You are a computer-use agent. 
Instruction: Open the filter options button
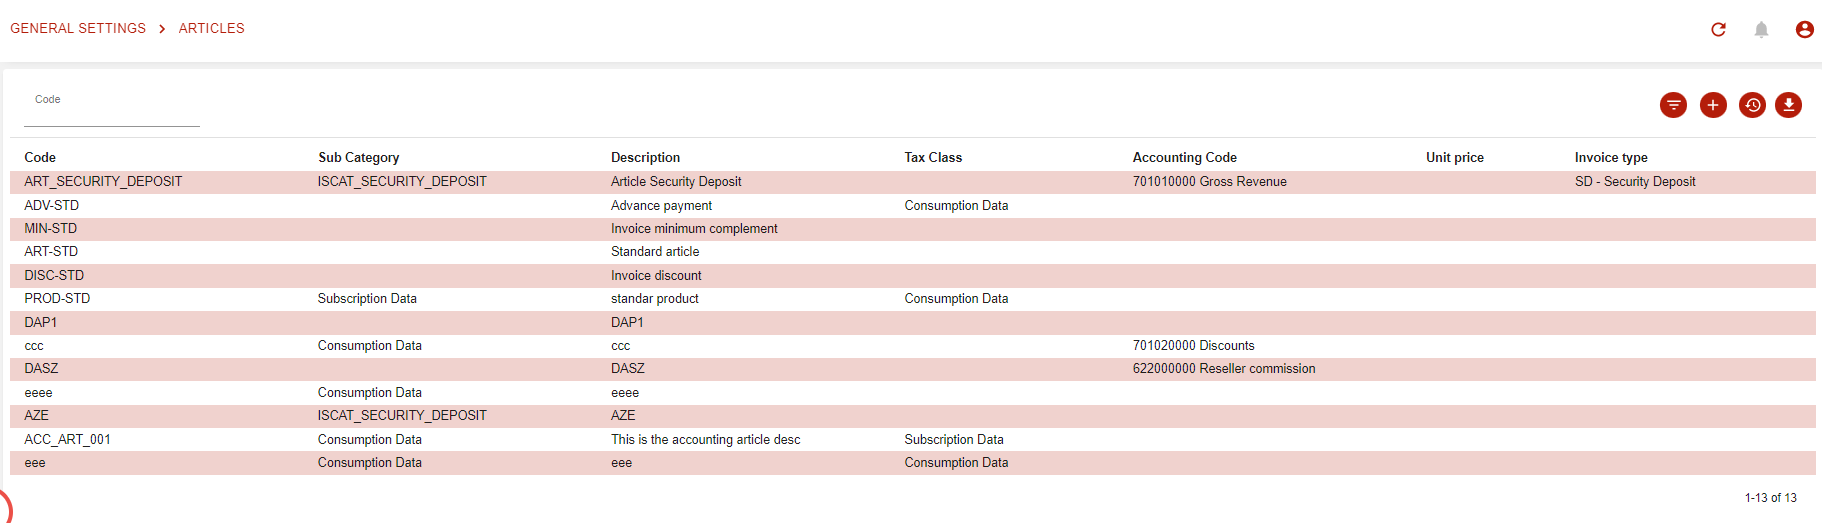tap(1673, 105)
